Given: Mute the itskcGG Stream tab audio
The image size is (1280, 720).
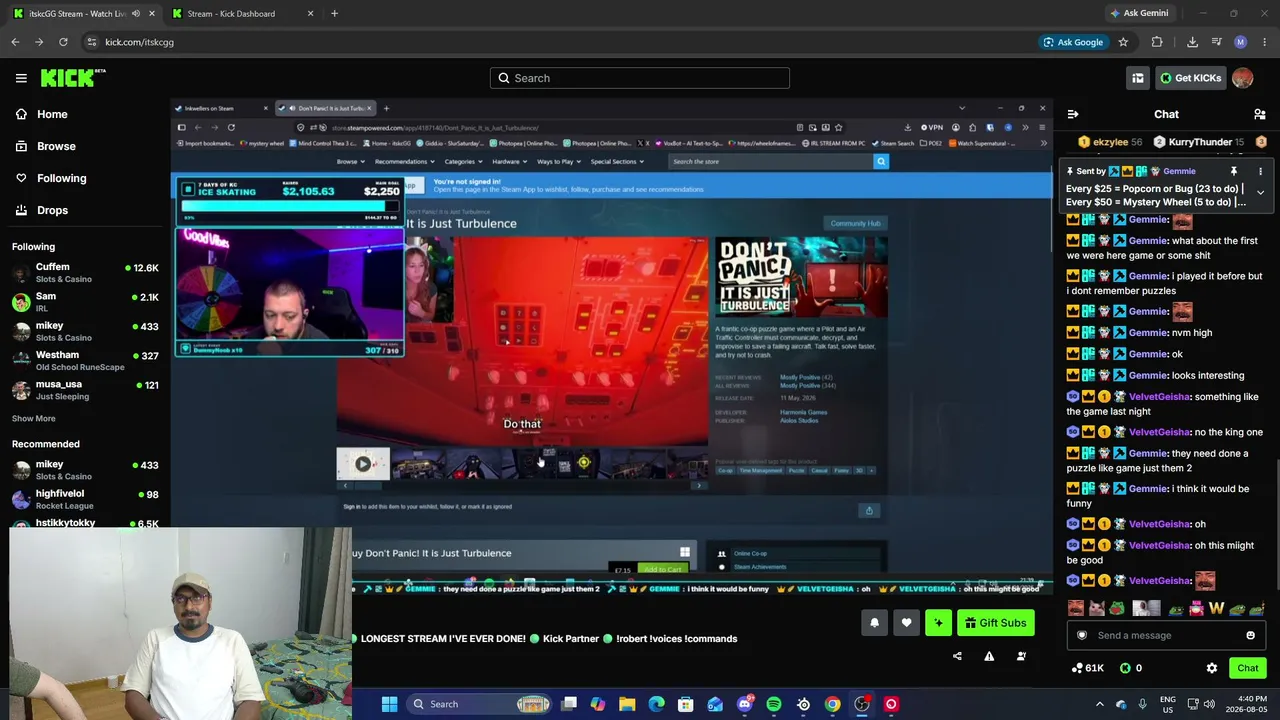Looking at the screenshot, I should tap(136, 14).
